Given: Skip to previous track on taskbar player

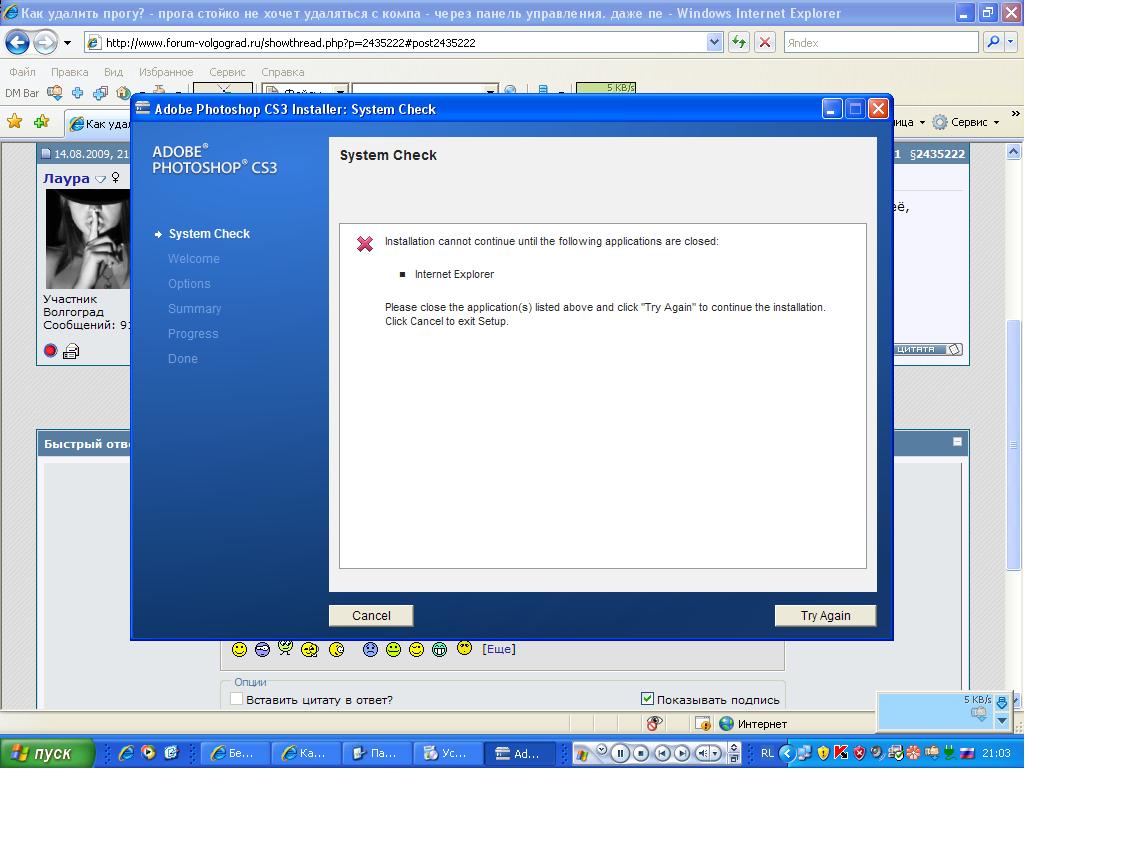Looking at the screenshot, I should click(x=662, y=753).
